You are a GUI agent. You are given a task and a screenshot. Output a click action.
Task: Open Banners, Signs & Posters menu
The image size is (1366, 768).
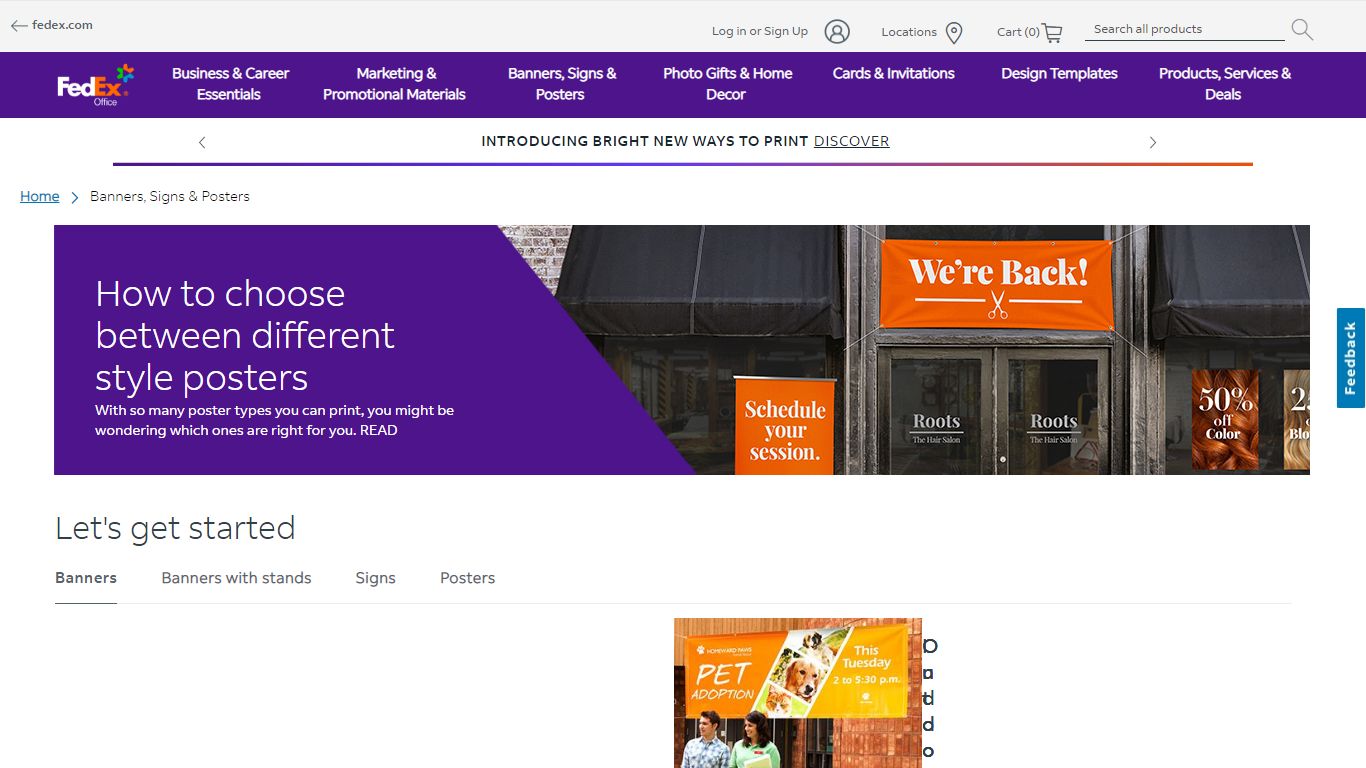(x=561, y=84)
